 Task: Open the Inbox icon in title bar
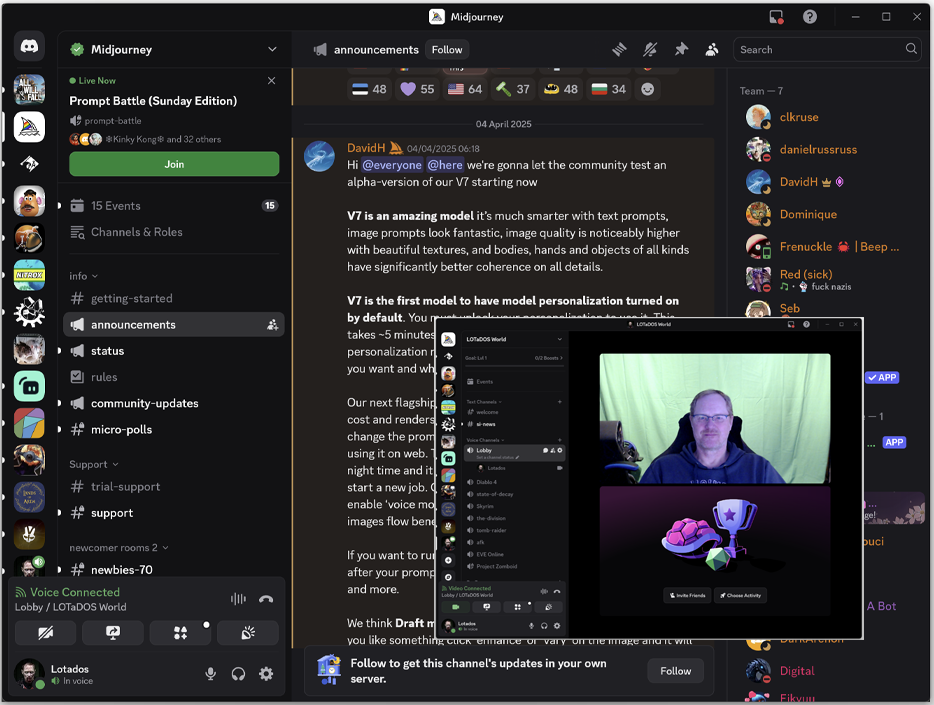(776, 17)
